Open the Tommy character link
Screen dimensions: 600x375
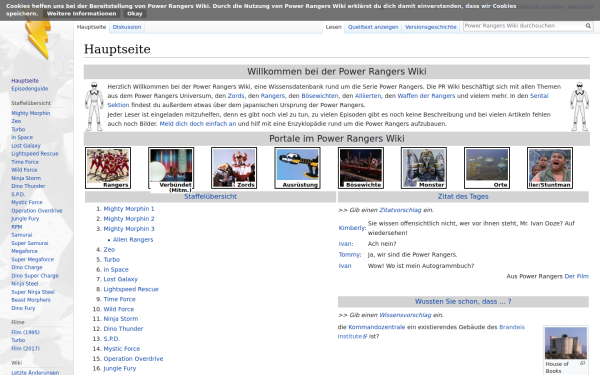[350, 255]
